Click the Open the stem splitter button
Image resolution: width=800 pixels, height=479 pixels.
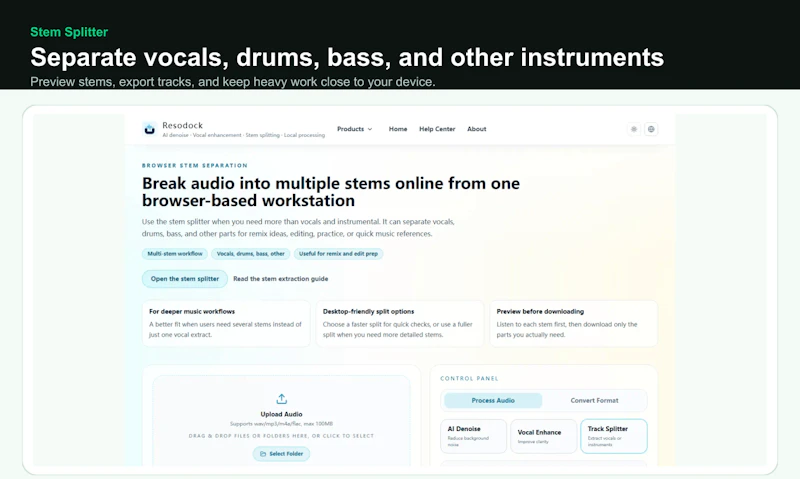[185, 279]
